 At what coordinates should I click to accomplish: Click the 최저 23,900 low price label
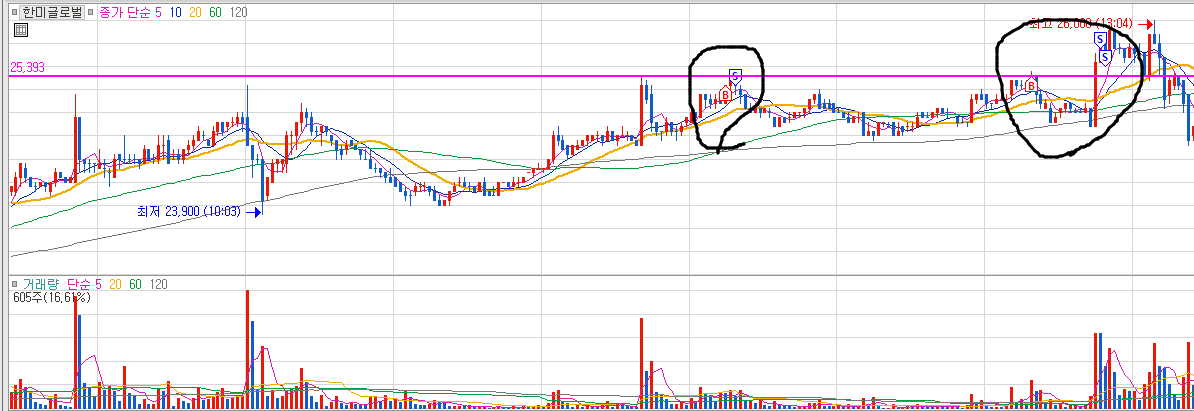(x=188, y=212)
